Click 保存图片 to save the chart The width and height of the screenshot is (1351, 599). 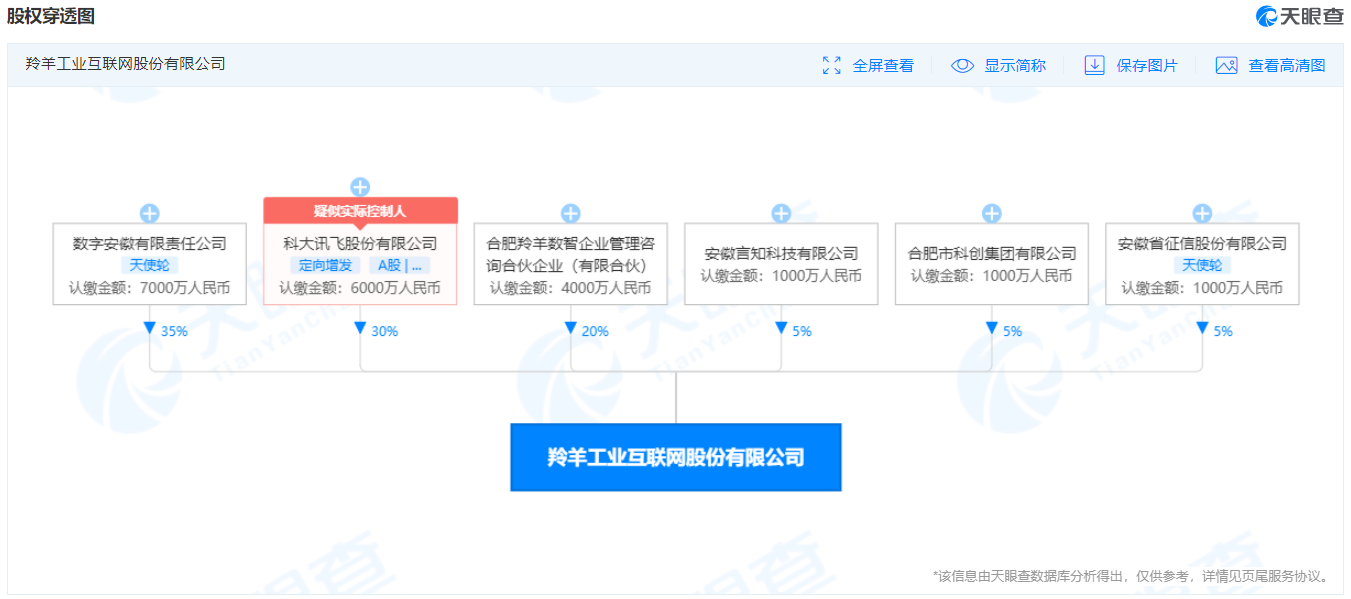point(1147,65)
